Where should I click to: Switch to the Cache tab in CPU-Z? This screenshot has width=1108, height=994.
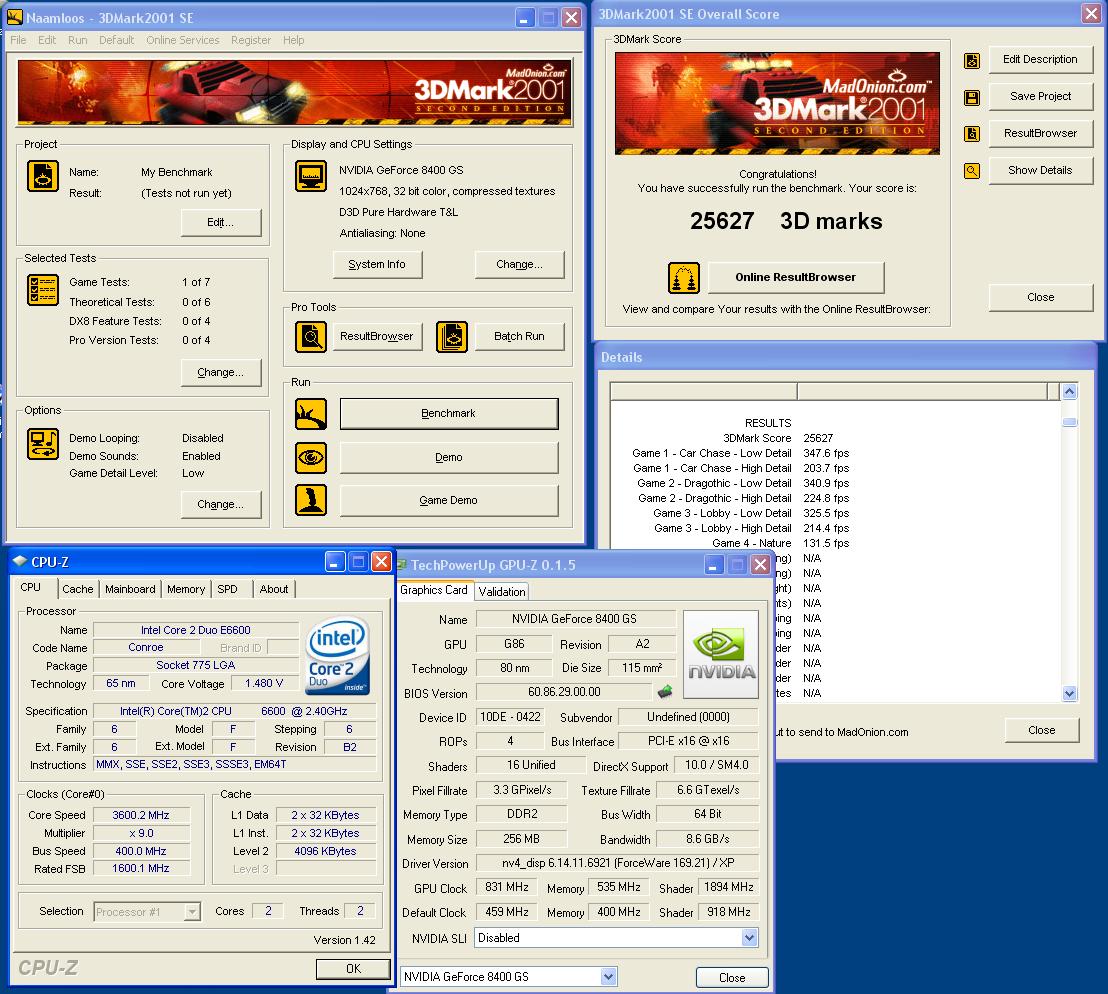click(x=78, y=589)
